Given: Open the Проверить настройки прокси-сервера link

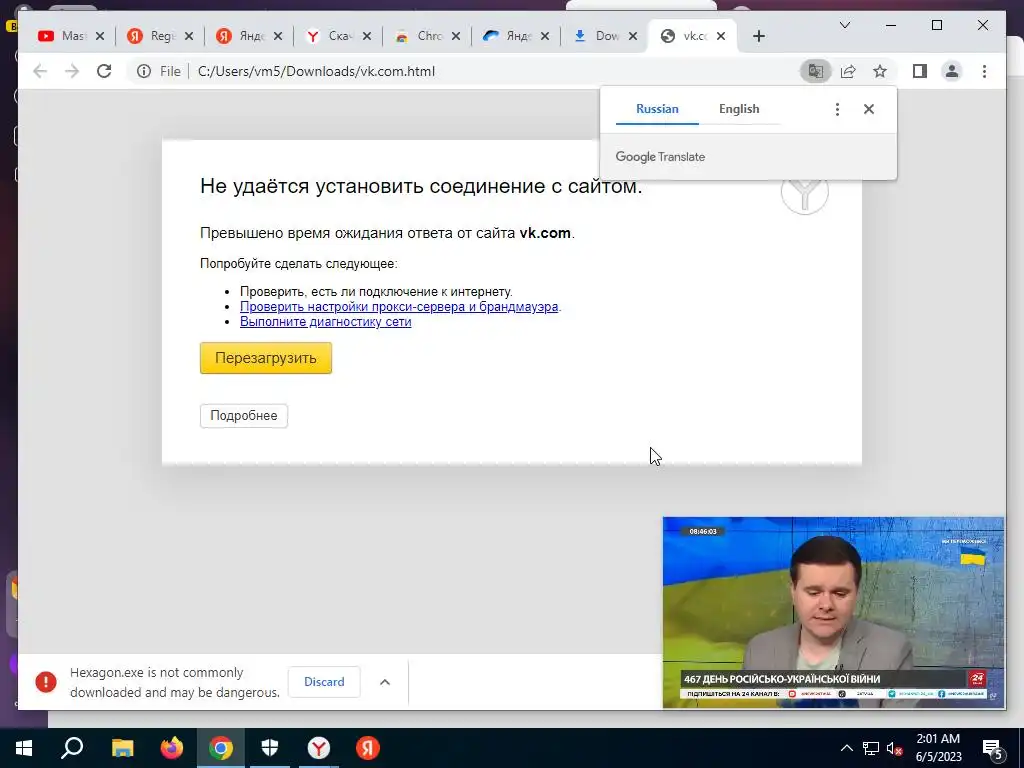Looking at the screenshot, I should (x=399, y=306).
